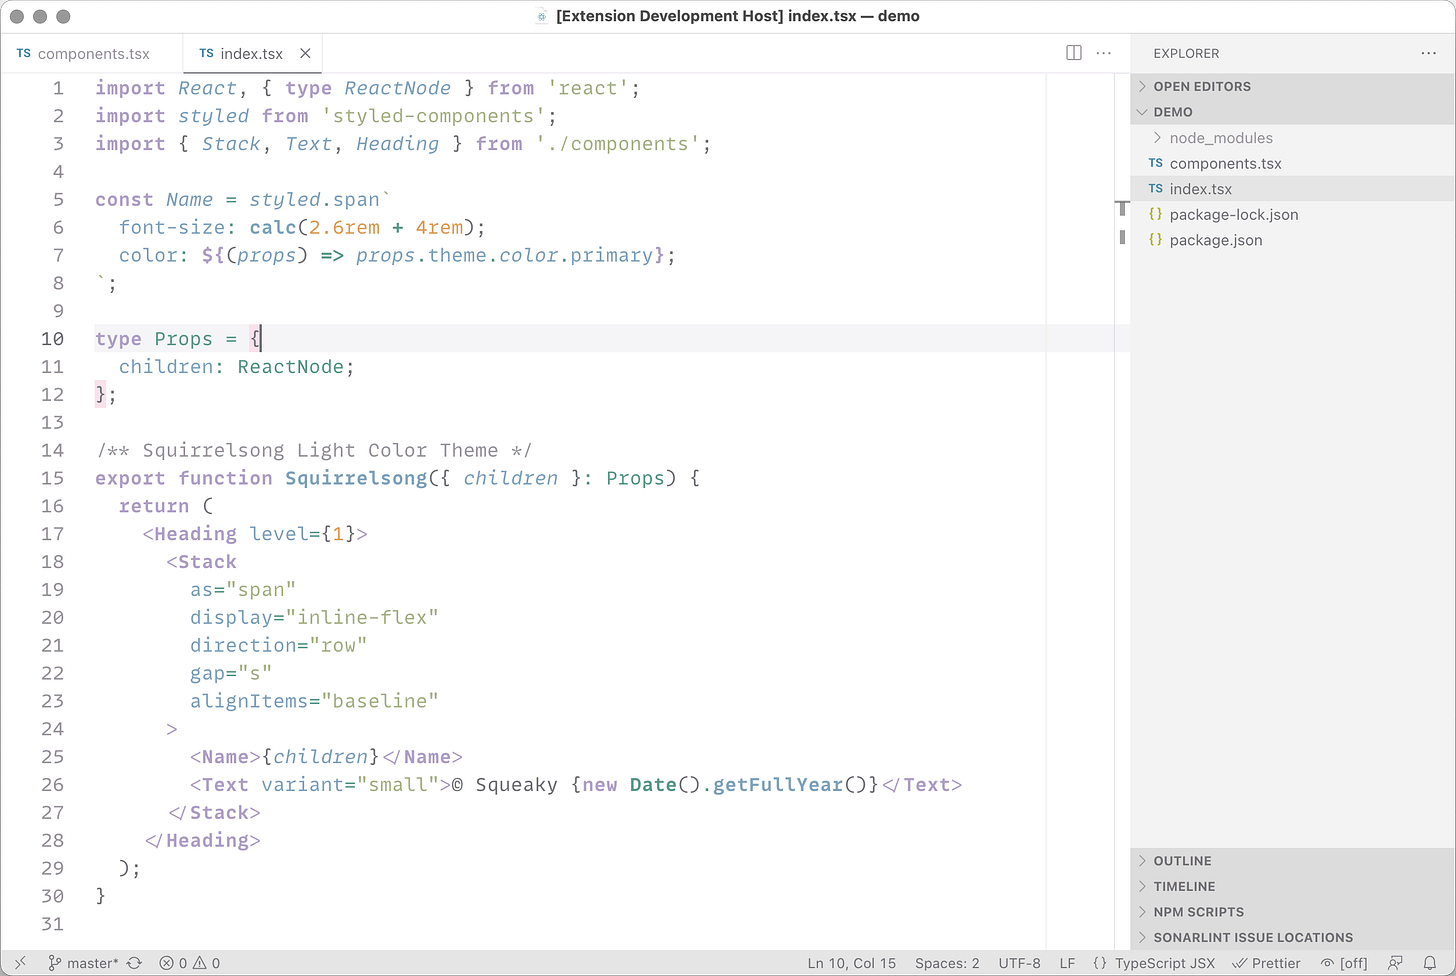Click the file icon in window title
The image size is (1456, 976).
pos(542,17)
